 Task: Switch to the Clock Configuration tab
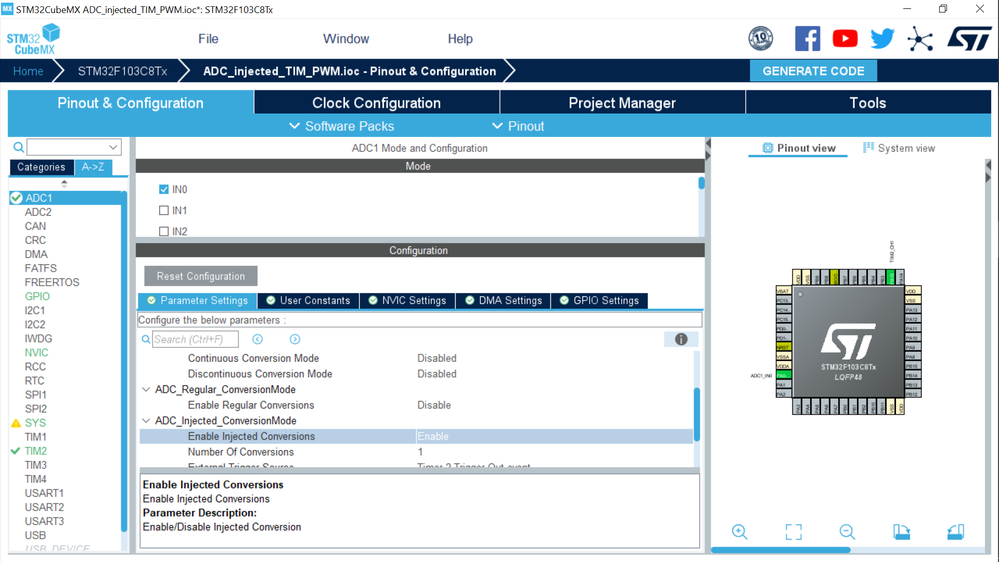pyautogui.click(x=377, y=103)
